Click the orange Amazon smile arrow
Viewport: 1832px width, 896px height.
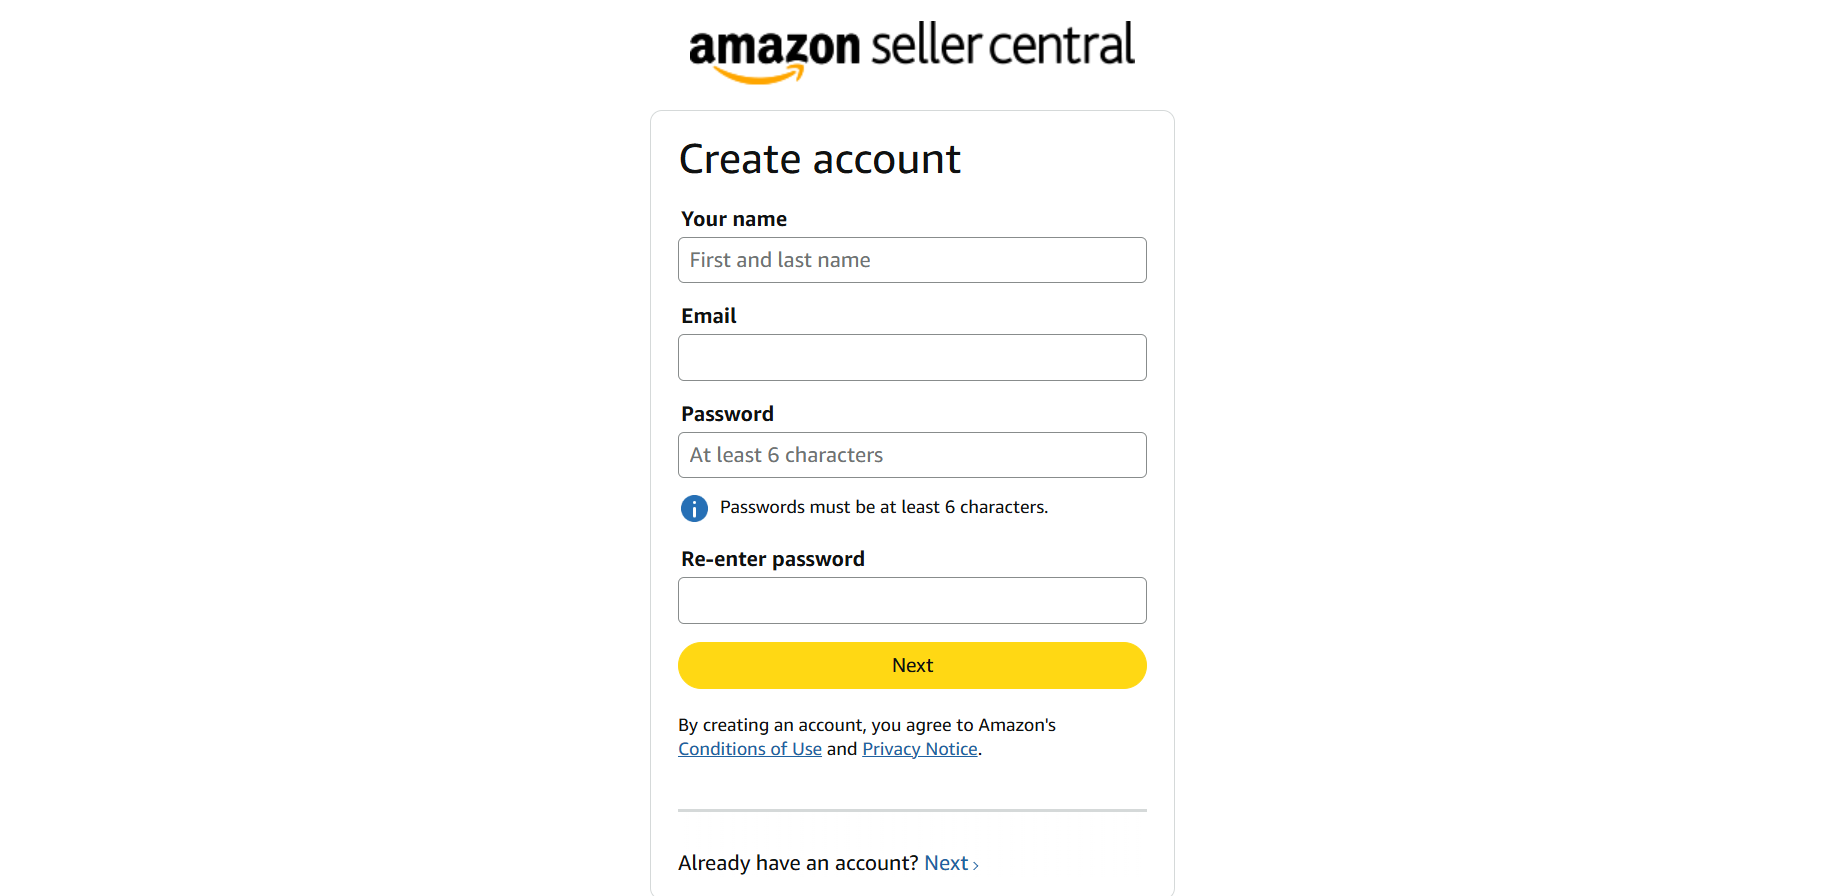click(x=760, y=75)
